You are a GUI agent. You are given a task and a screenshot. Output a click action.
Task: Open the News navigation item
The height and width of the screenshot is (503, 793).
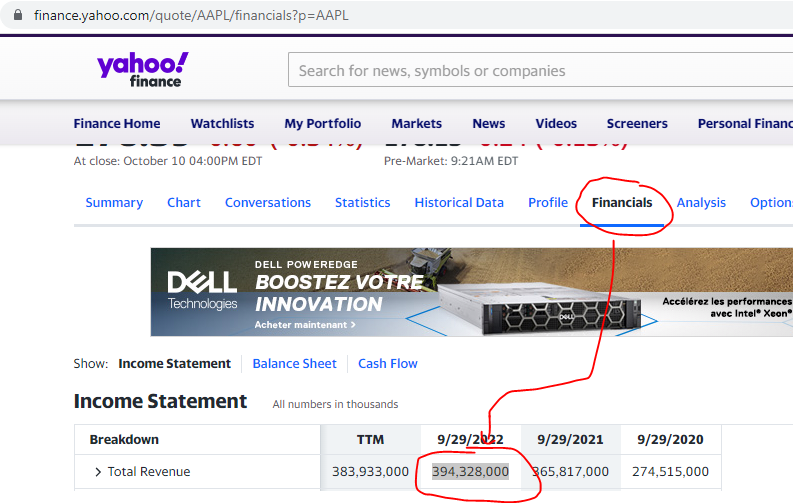pyautogui.click(x=489, y=123)
